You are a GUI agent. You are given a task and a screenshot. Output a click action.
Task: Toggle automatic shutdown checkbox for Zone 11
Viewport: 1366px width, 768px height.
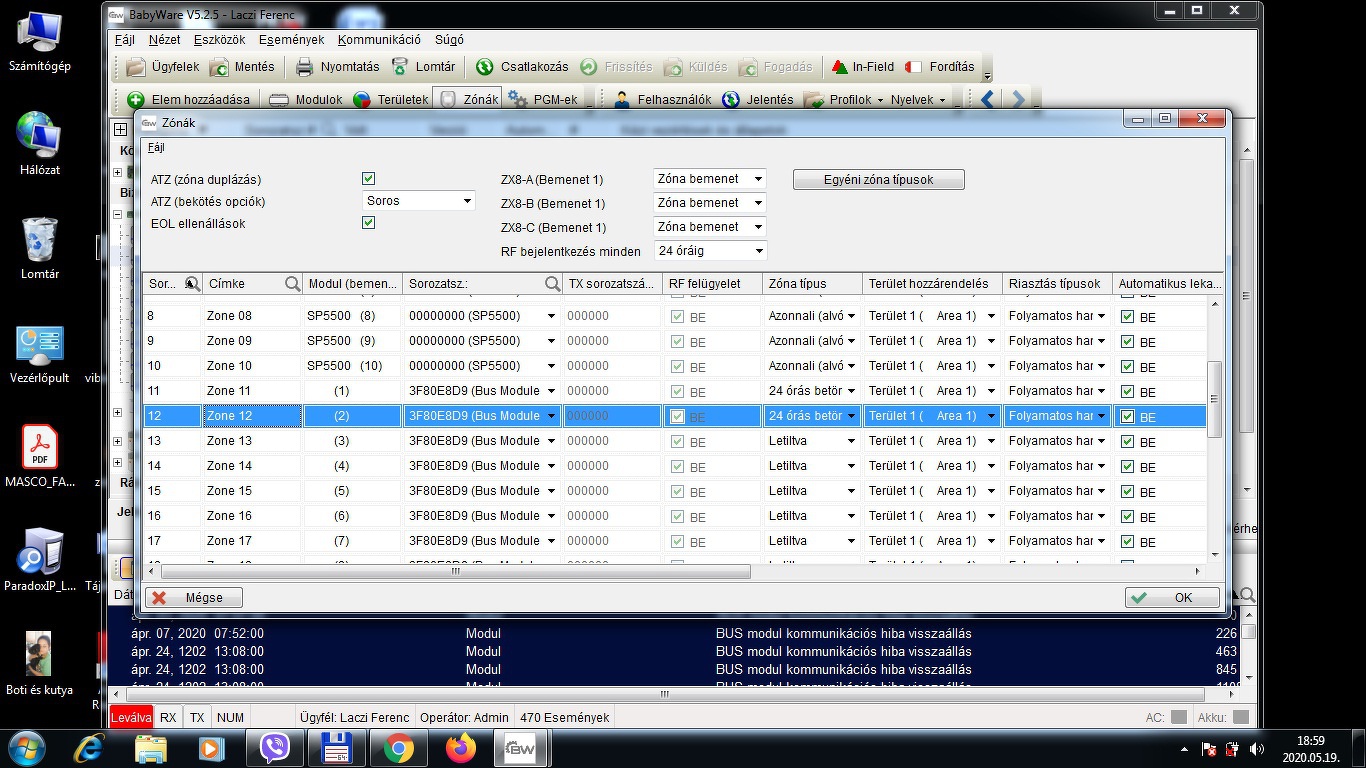click(x=1127, y=391)
